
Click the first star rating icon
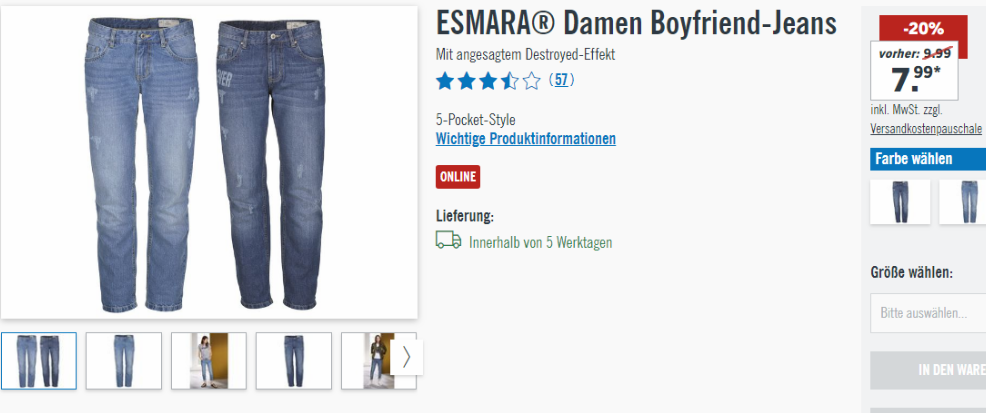click(x=445, y=80)
